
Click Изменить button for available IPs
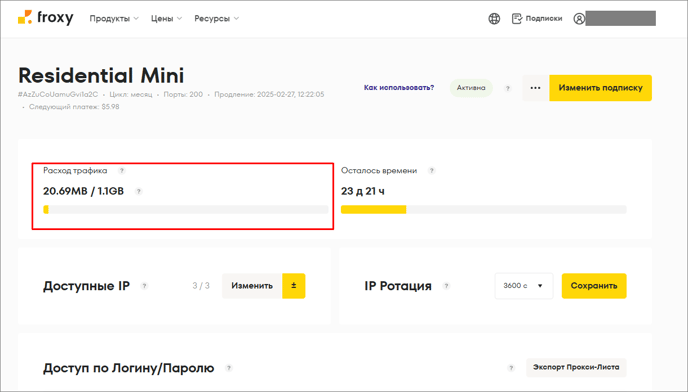point(252,286)
